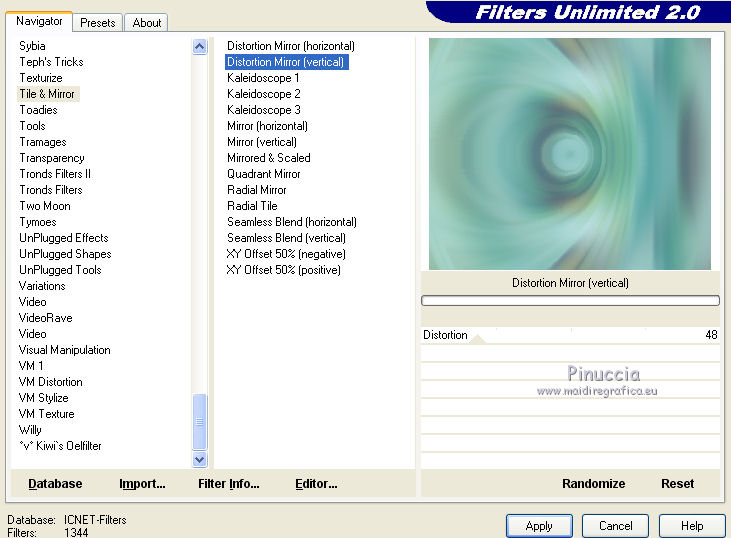Choose the Kaleidoscope 1 filter
731x538 pixels.
(x=263, y=78)
